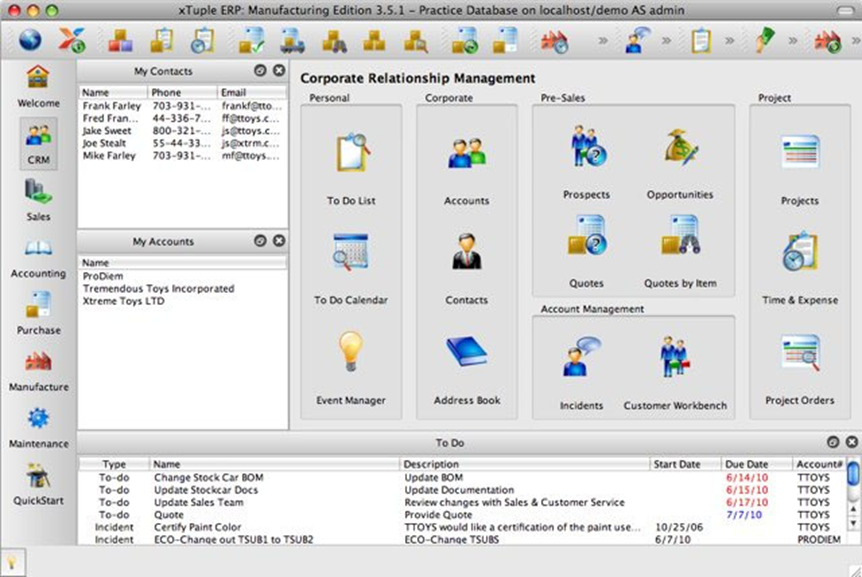Open the Customer Workbench
This screenshot has height=577, width=862.
click(x=675, y=357)
